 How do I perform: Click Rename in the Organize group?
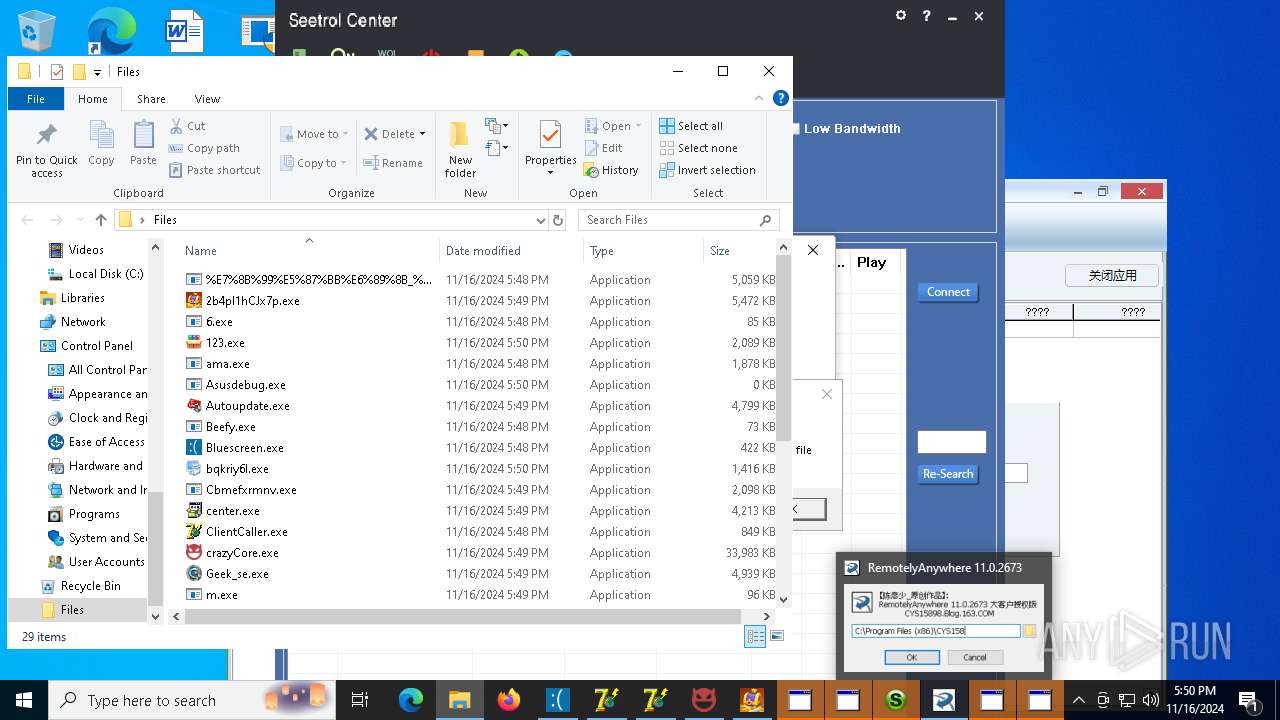(x=392, y=163)
